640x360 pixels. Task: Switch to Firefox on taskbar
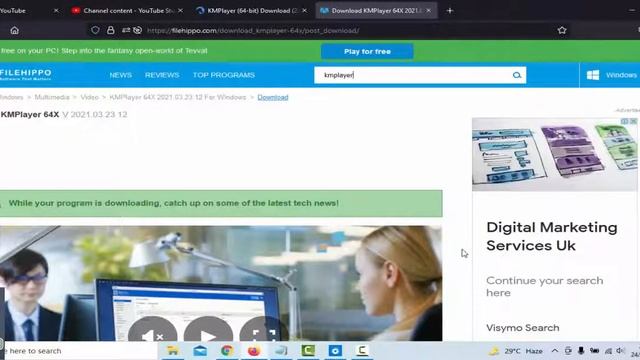[254, 351]
